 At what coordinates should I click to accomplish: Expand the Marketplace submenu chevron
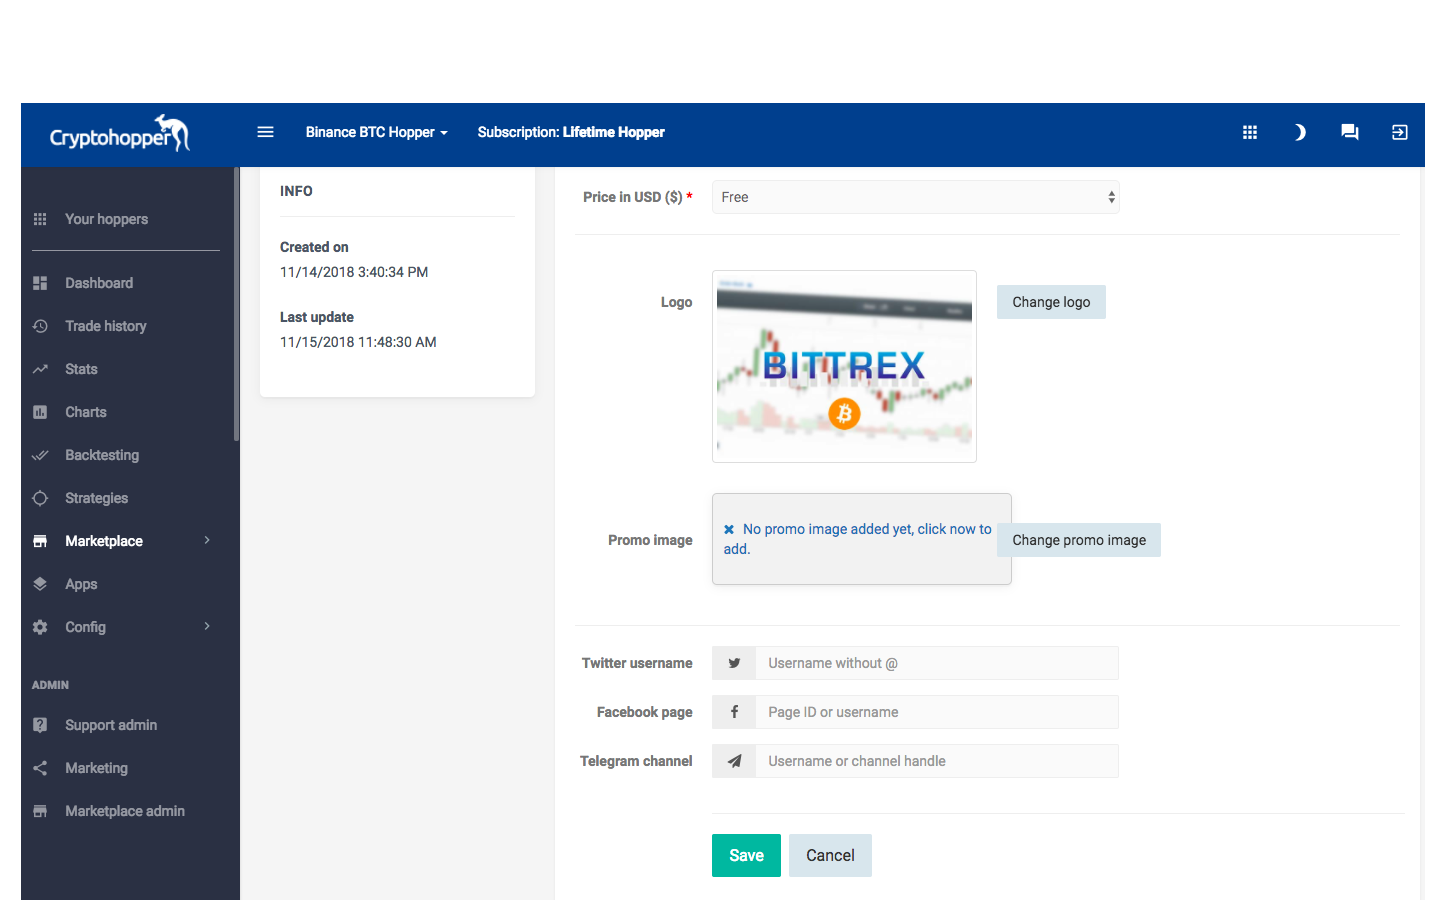coord(207,540)
